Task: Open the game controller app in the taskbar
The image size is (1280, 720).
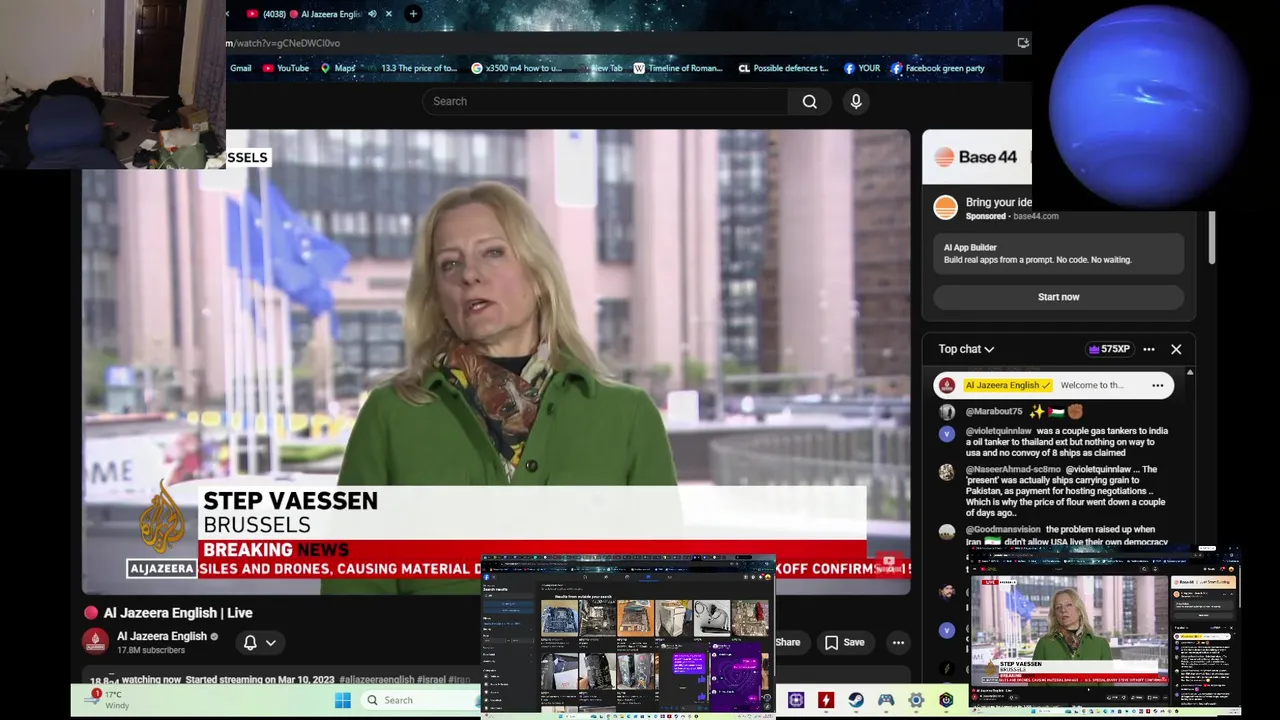Action: pyautogui.click(x=886, y=700)
